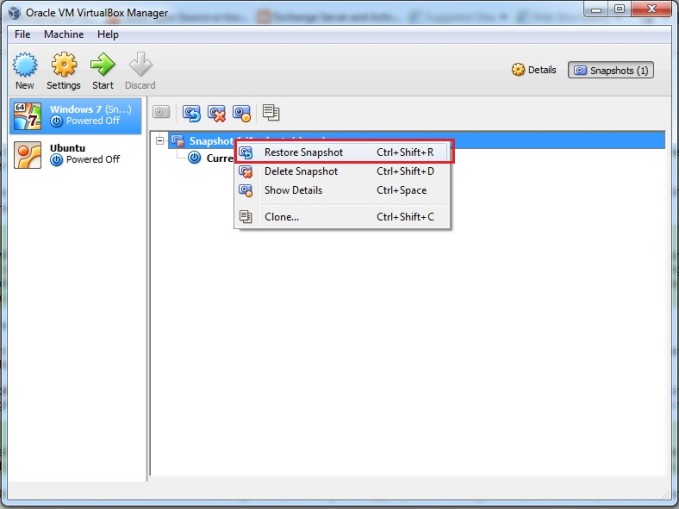
Task: Click the Take Snapshot camera toolbar icon
Action: (161, 112)
